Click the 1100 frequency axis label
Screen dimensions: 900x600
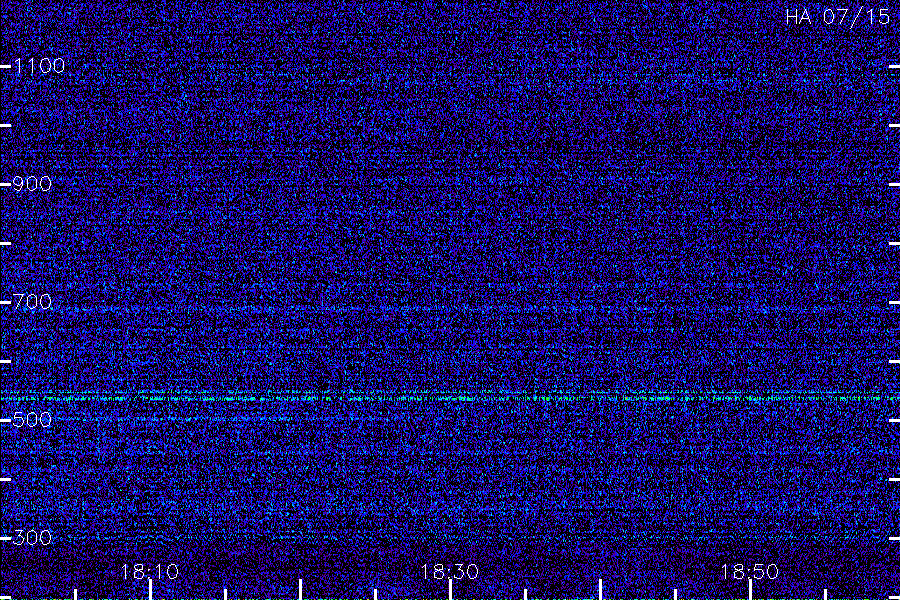39,66
